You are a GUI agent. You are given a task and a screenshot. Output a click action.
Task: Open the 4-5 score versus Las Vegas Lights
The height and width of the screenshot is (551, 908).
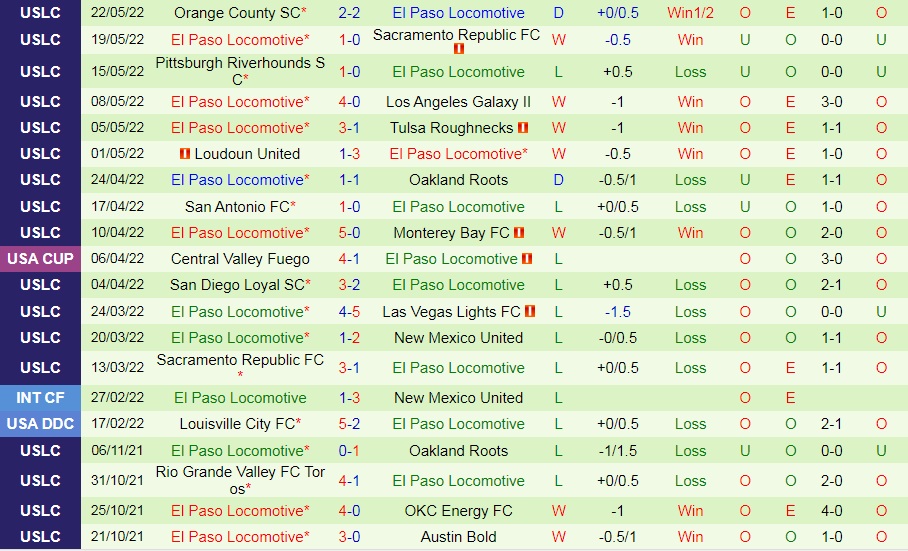click(x=349, y=312)
